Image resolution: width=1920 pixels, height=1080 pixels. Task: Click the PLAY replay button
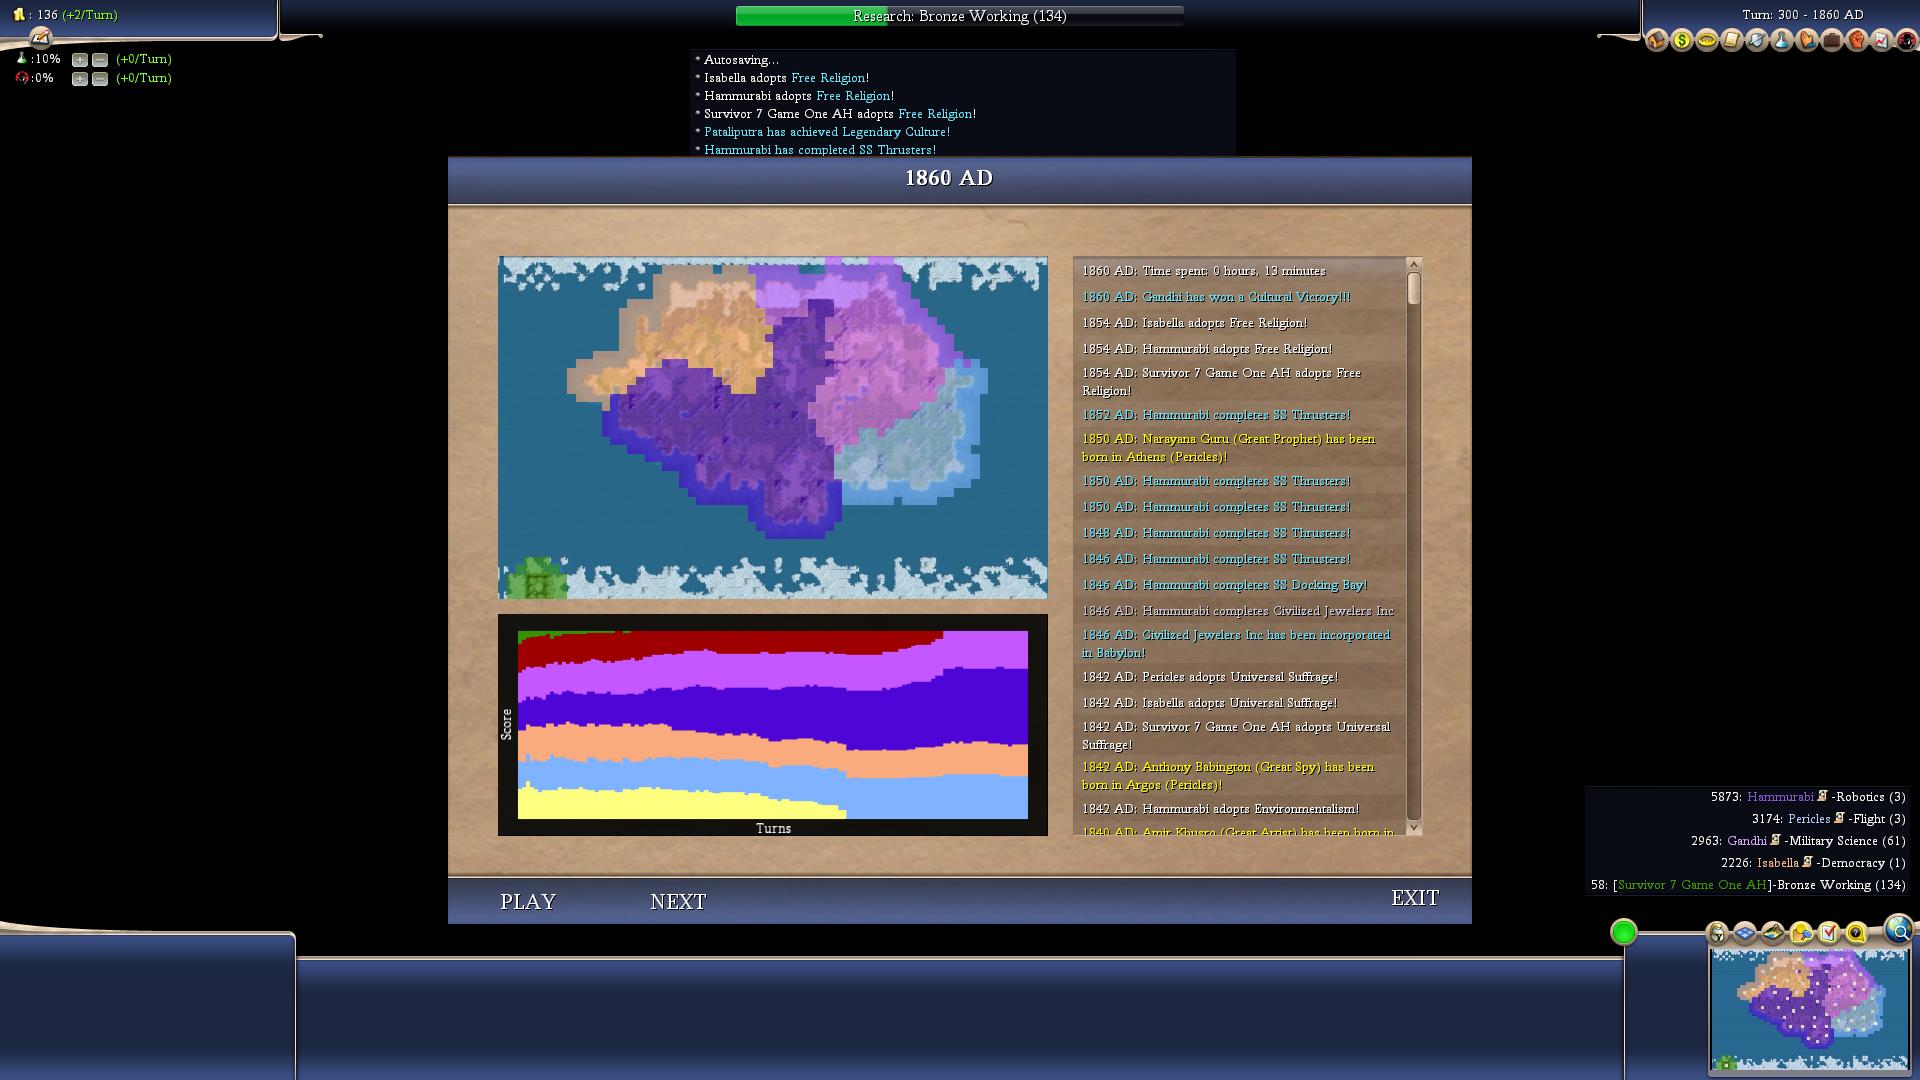[528, 902]
